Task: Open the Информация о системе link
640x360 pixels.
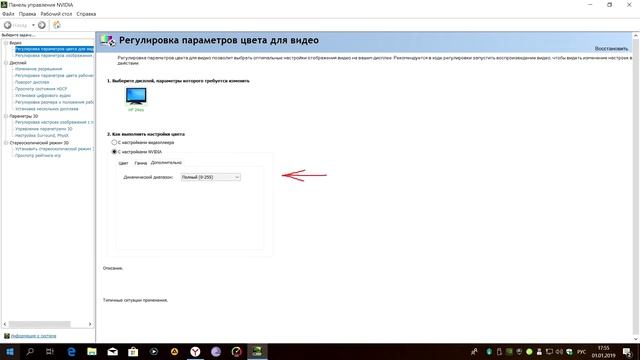Action: point(33,336)
